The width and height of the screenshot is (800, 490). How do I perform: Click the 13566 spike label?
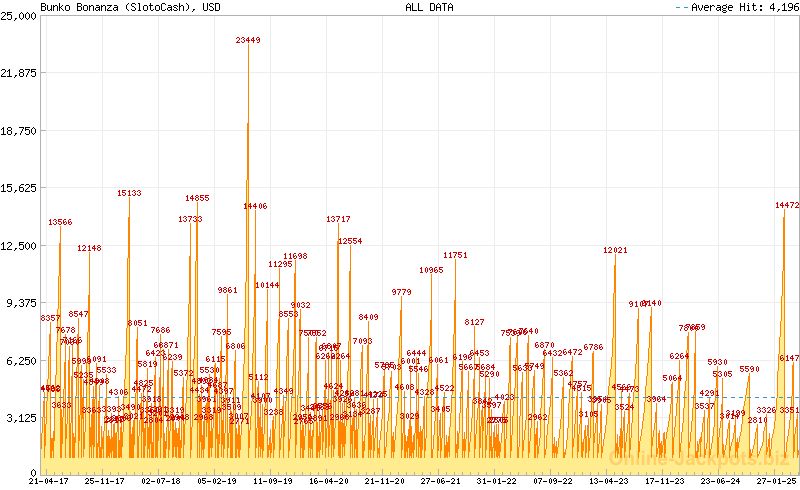click(60, 222)
